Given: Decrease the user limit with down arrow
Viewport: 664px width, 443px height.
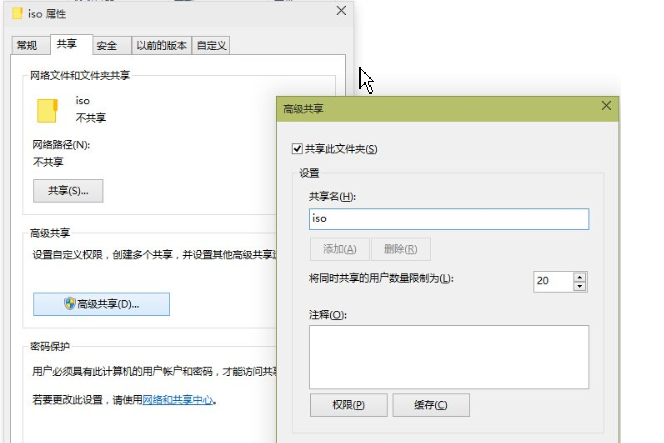Looking at the screenshot, I should 580,287.
